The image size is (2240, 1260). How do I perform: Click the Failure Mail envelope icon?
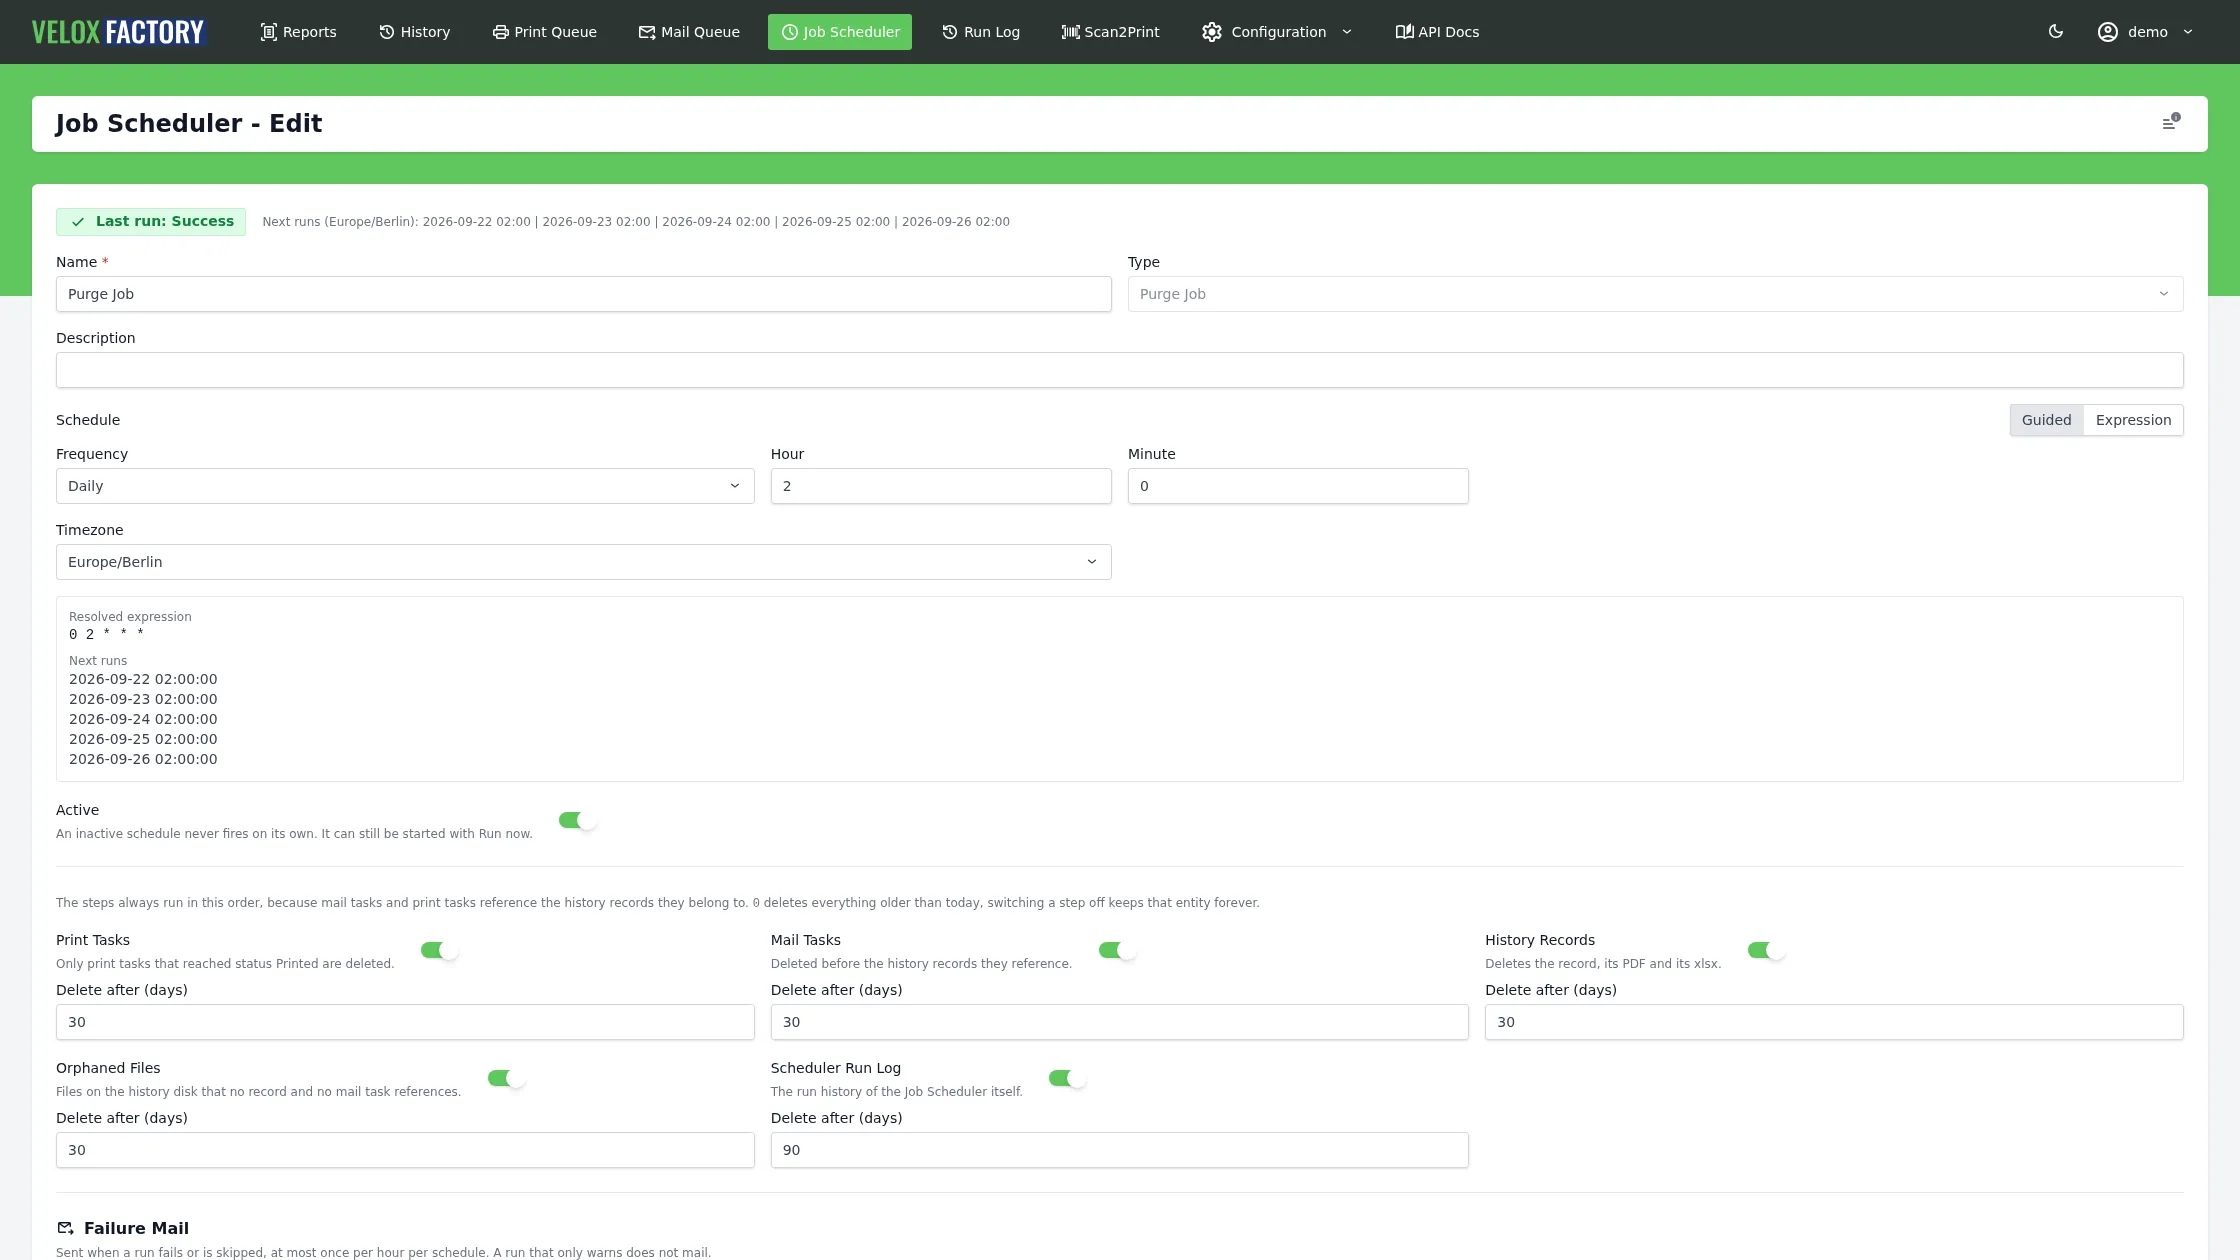point(66,1228)
